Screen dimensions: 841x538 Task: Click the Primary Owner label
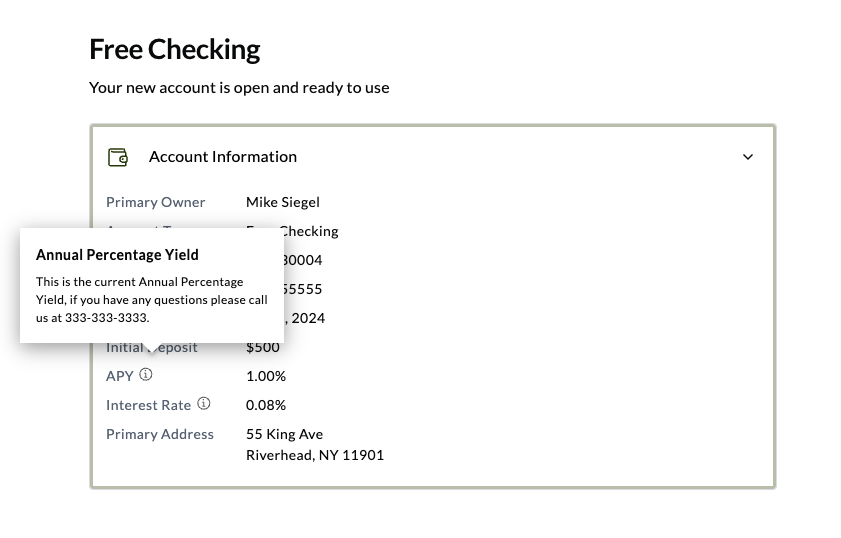156,202
